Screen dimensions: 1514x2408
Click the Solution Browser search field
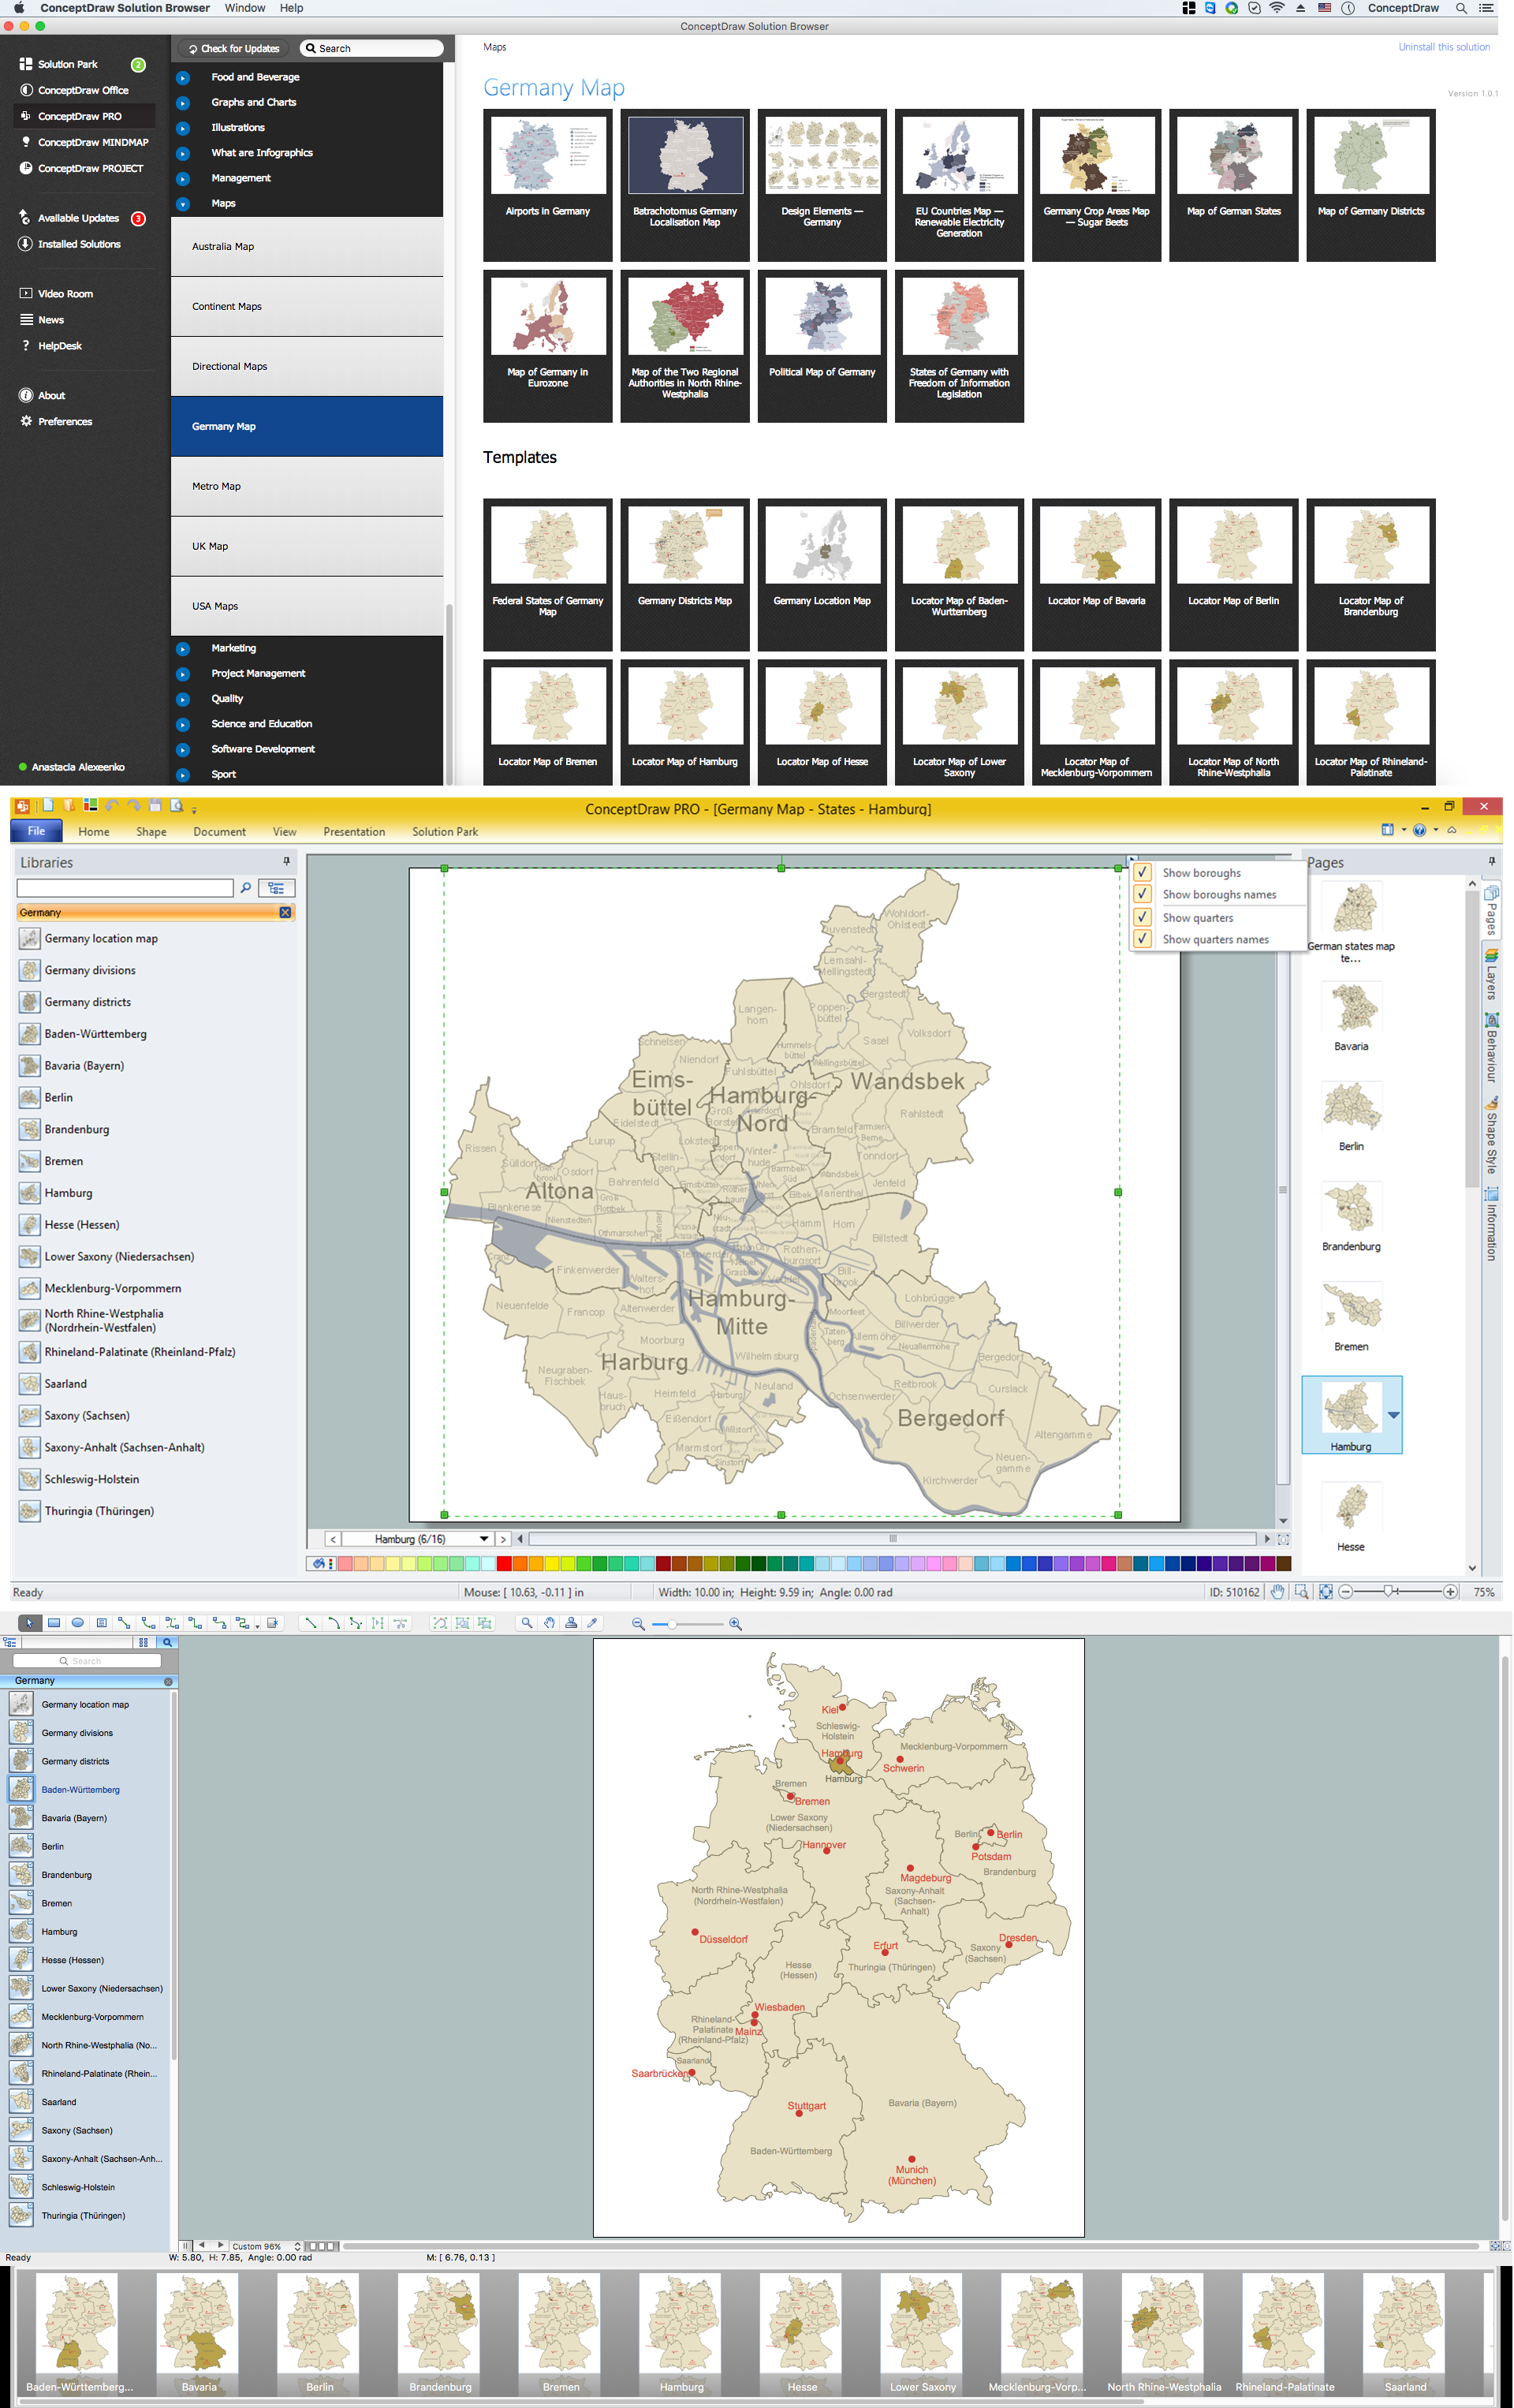tap(371, 48)
